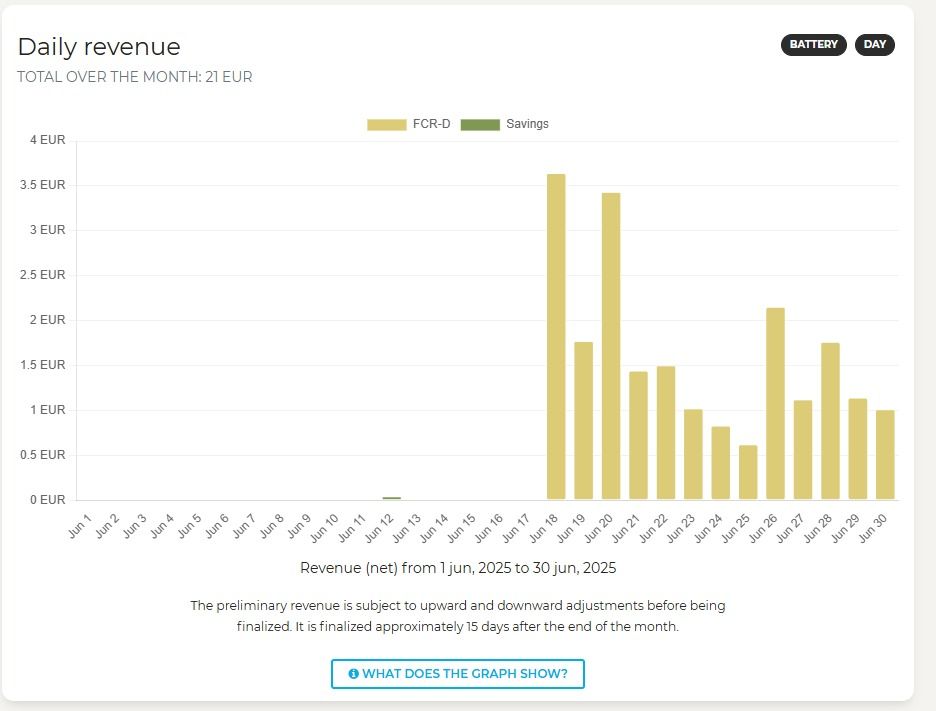Click the Jun 19 revenue bar
Image resolution: width=936 pixels, height=711 pixels.
[584, 421]
